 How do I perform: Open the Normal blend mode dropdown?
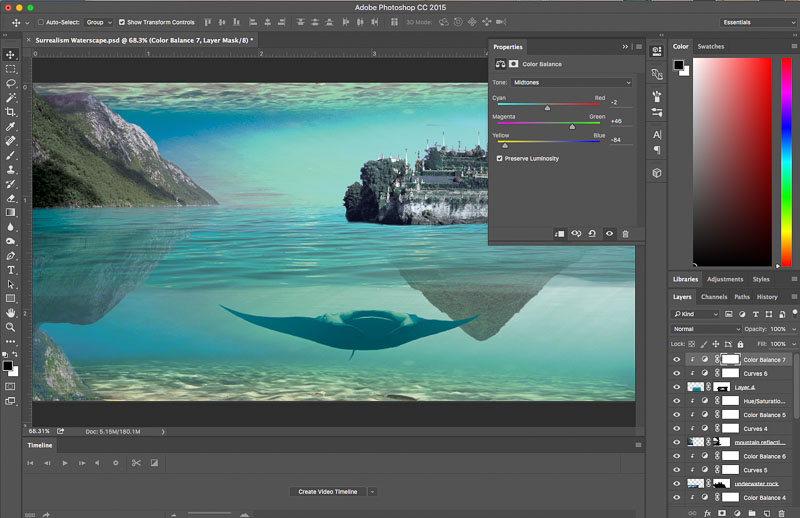[706, 329]
